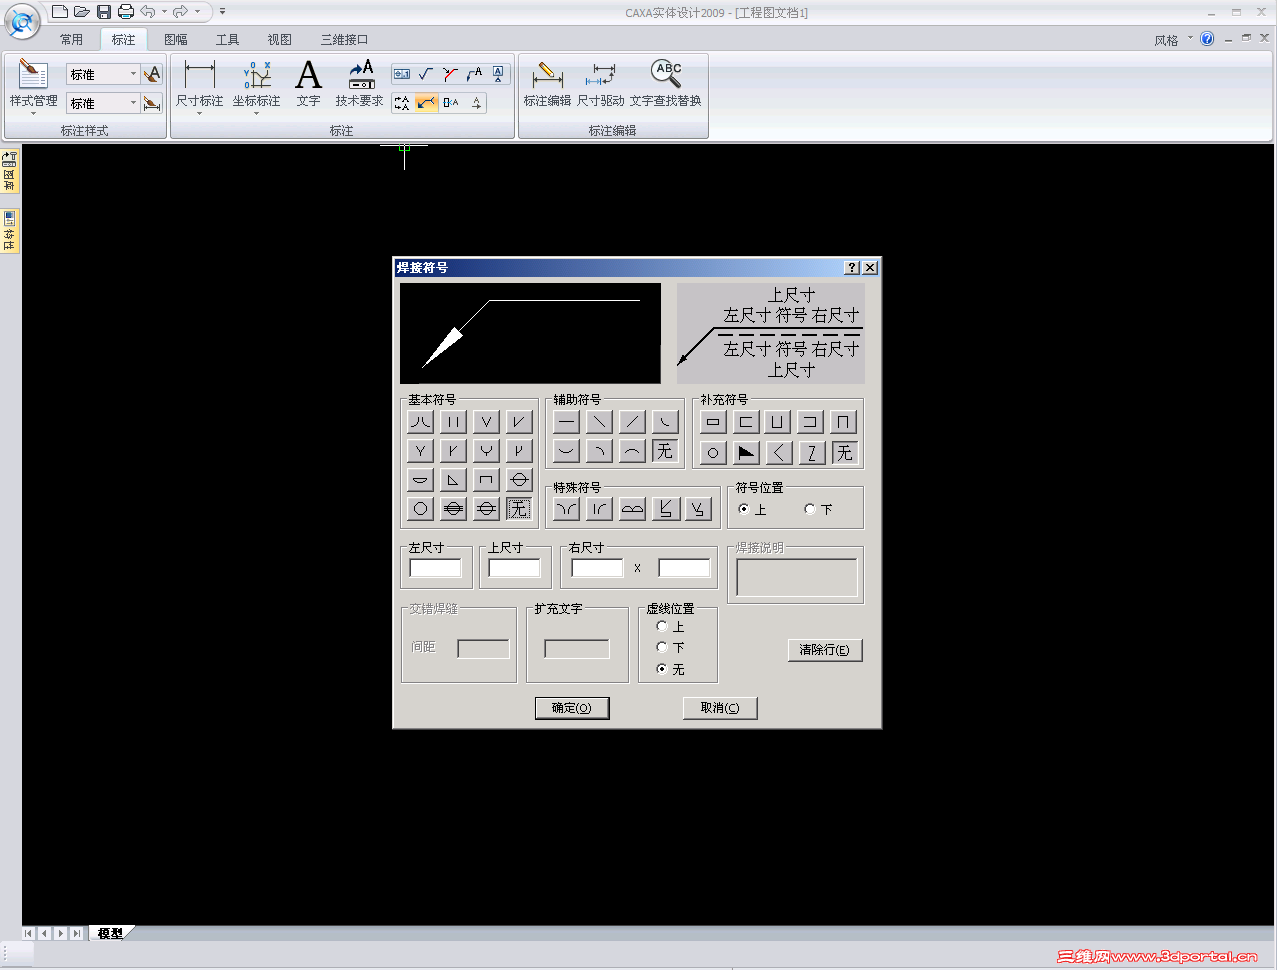Viewport: 1277px width, 970px height.
Task: Switch to the 工具 ribbon tab
Action: pos(228,40)
